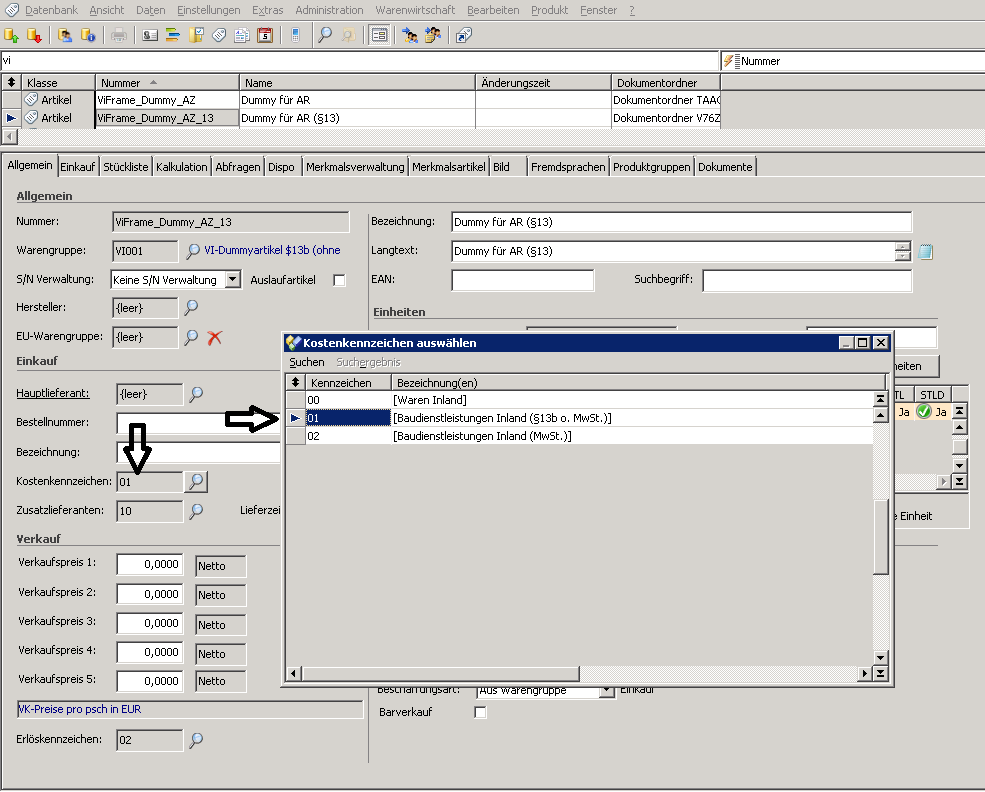
Task: Click the database upload icon with green arrow
Action: pos(11,35)
